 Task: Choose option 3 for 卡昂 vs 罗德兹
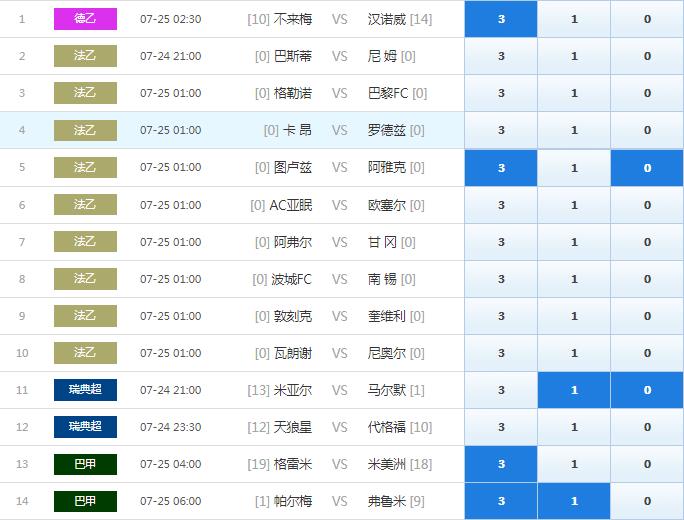(501, 130)
